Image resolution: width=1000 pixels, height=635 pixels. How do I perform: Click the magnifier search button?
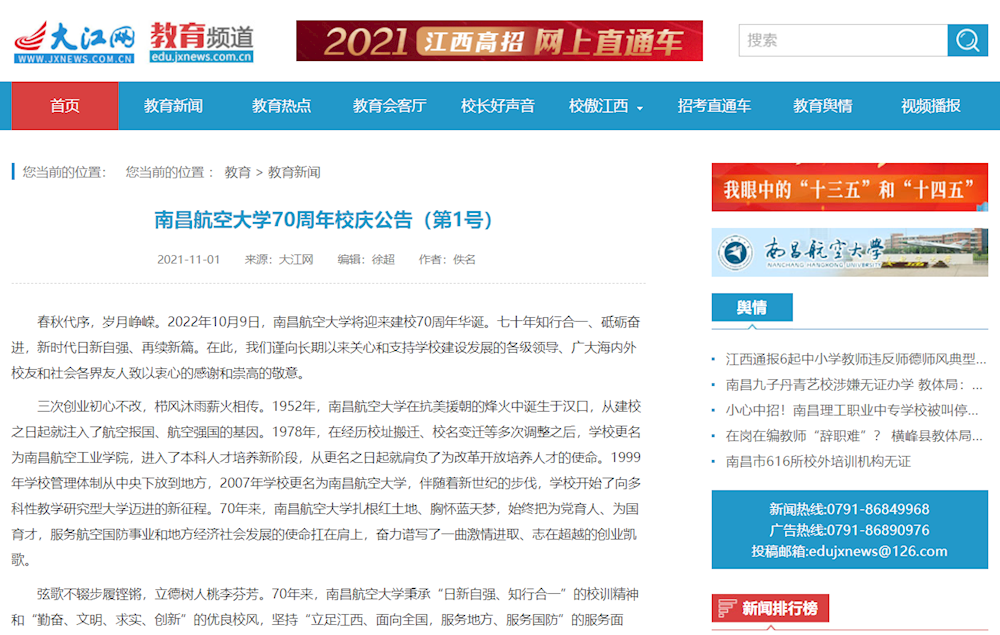967,40
